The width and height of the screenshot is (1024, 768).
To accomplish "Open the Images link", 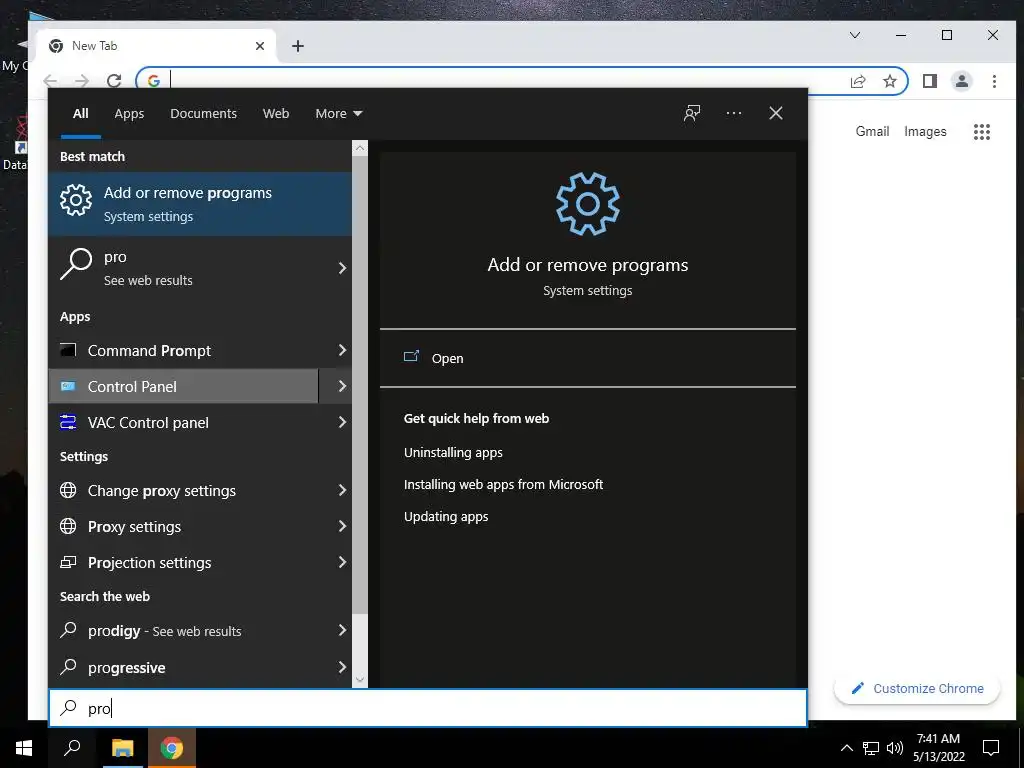I will click(x=925, y=131).
